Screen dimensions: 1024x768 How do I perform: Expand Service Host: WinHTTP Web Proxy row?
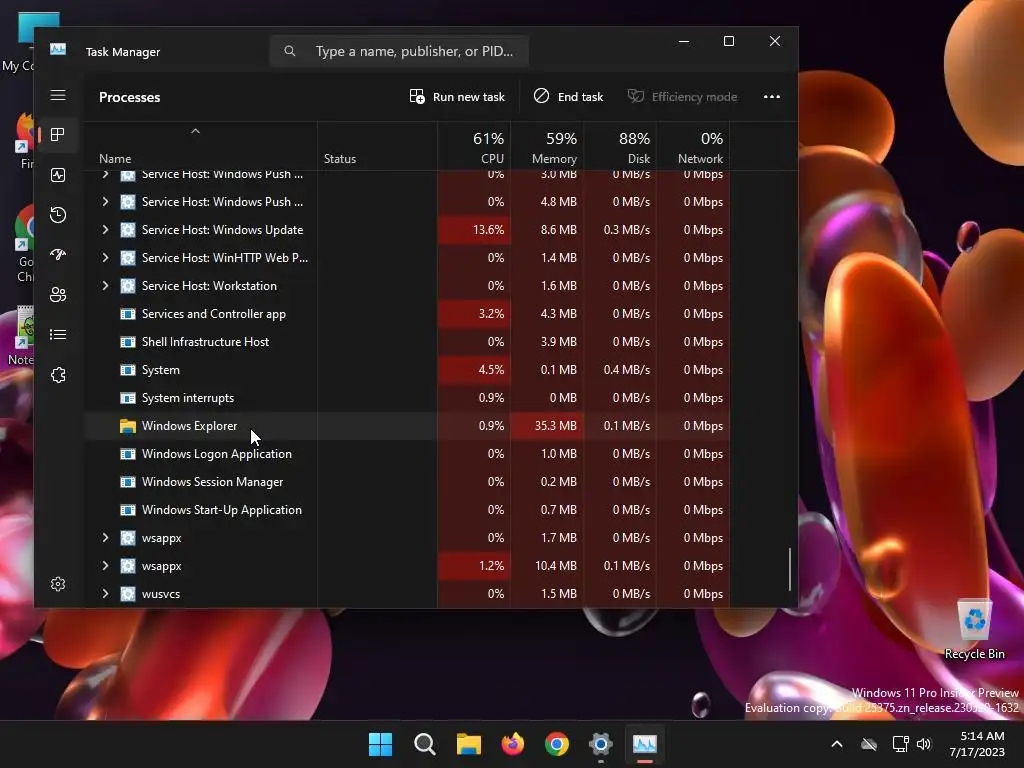tap(105, 257)
